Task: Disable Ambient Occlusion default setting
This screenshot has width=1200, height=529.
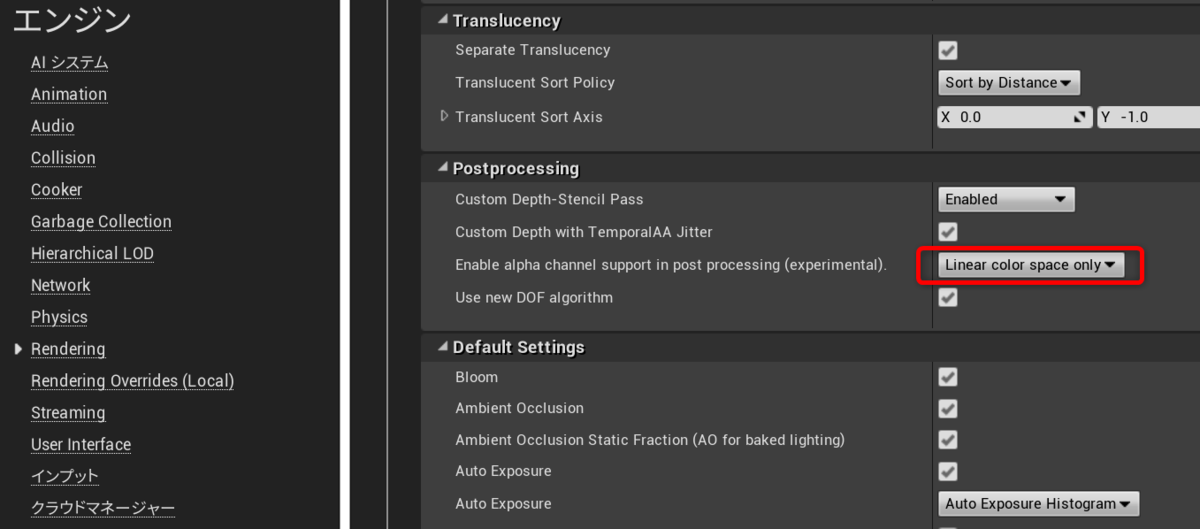Action: pos(947,408)
